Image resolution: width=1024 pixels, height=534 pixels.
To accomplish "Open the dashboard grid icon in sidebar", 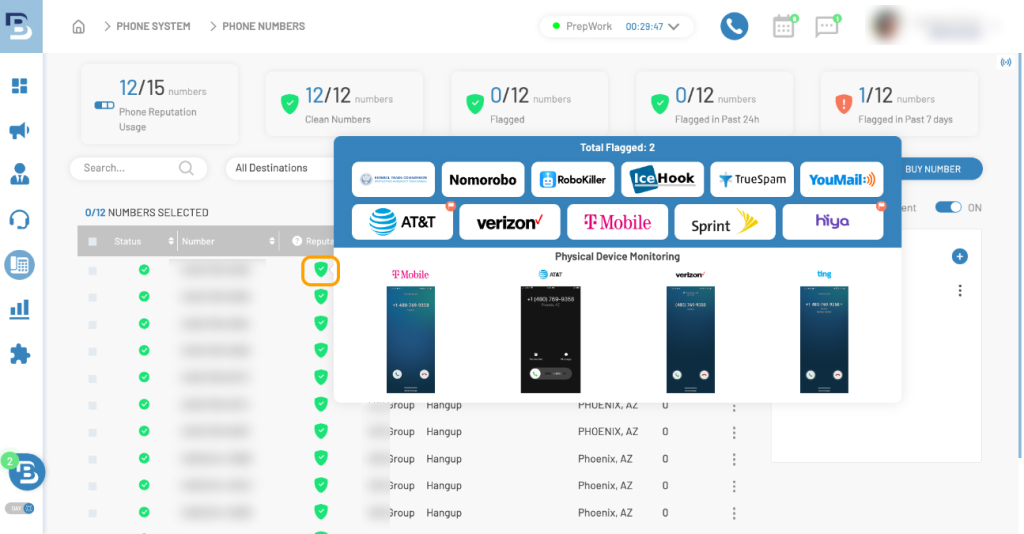I will click(x=20, y=86).
